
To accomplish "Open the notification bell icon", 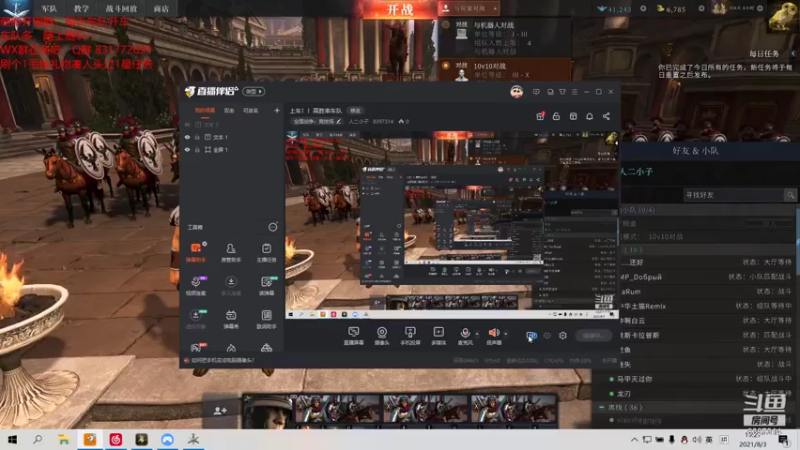I will 589,116.
